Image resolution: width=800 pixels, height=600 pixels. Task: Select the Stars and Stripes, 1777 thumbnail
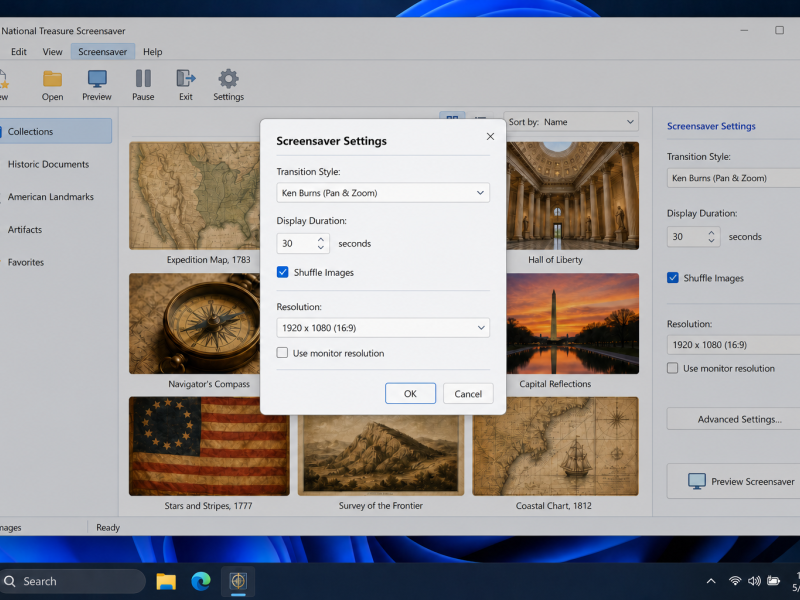pos(209,446)
